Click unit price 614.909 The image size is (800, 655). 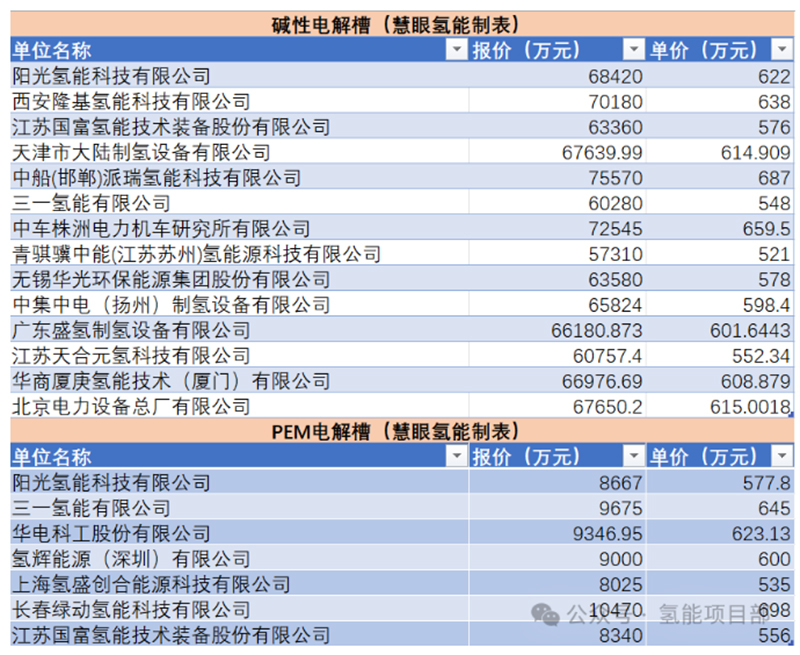click(x=756, y=153)
